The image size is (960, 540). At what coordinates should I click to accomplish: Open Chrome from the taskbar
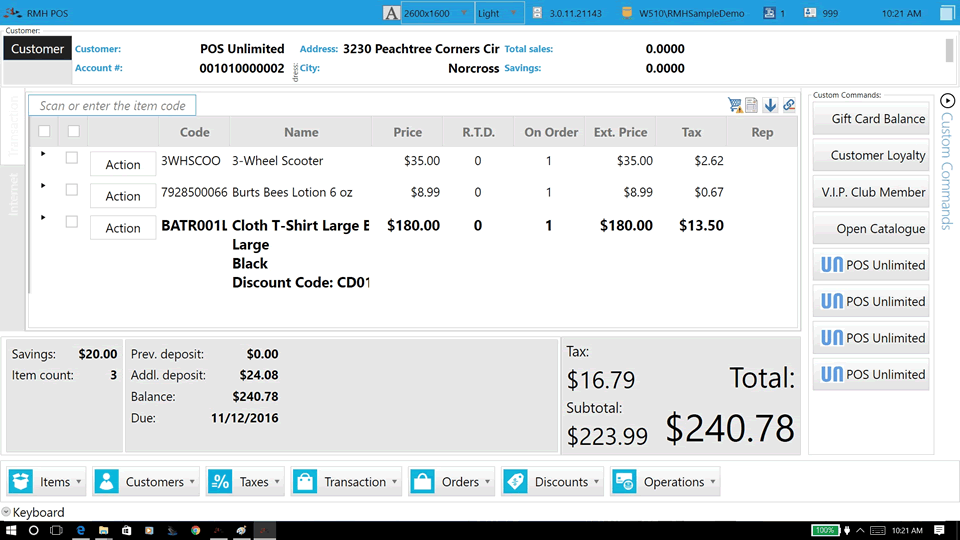pos(195,531)
